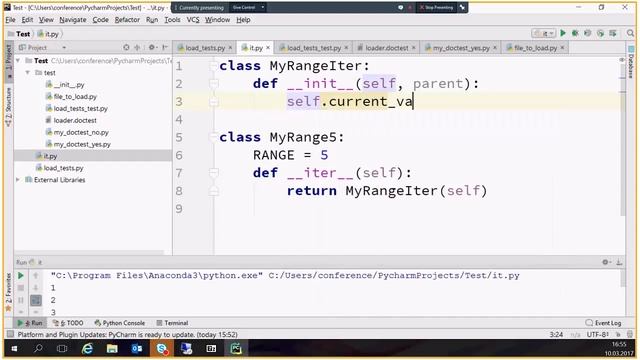Viewport: 640px width, 360px height.
Task: Select file_to_load.py in project tree
Action: [71, 96]
